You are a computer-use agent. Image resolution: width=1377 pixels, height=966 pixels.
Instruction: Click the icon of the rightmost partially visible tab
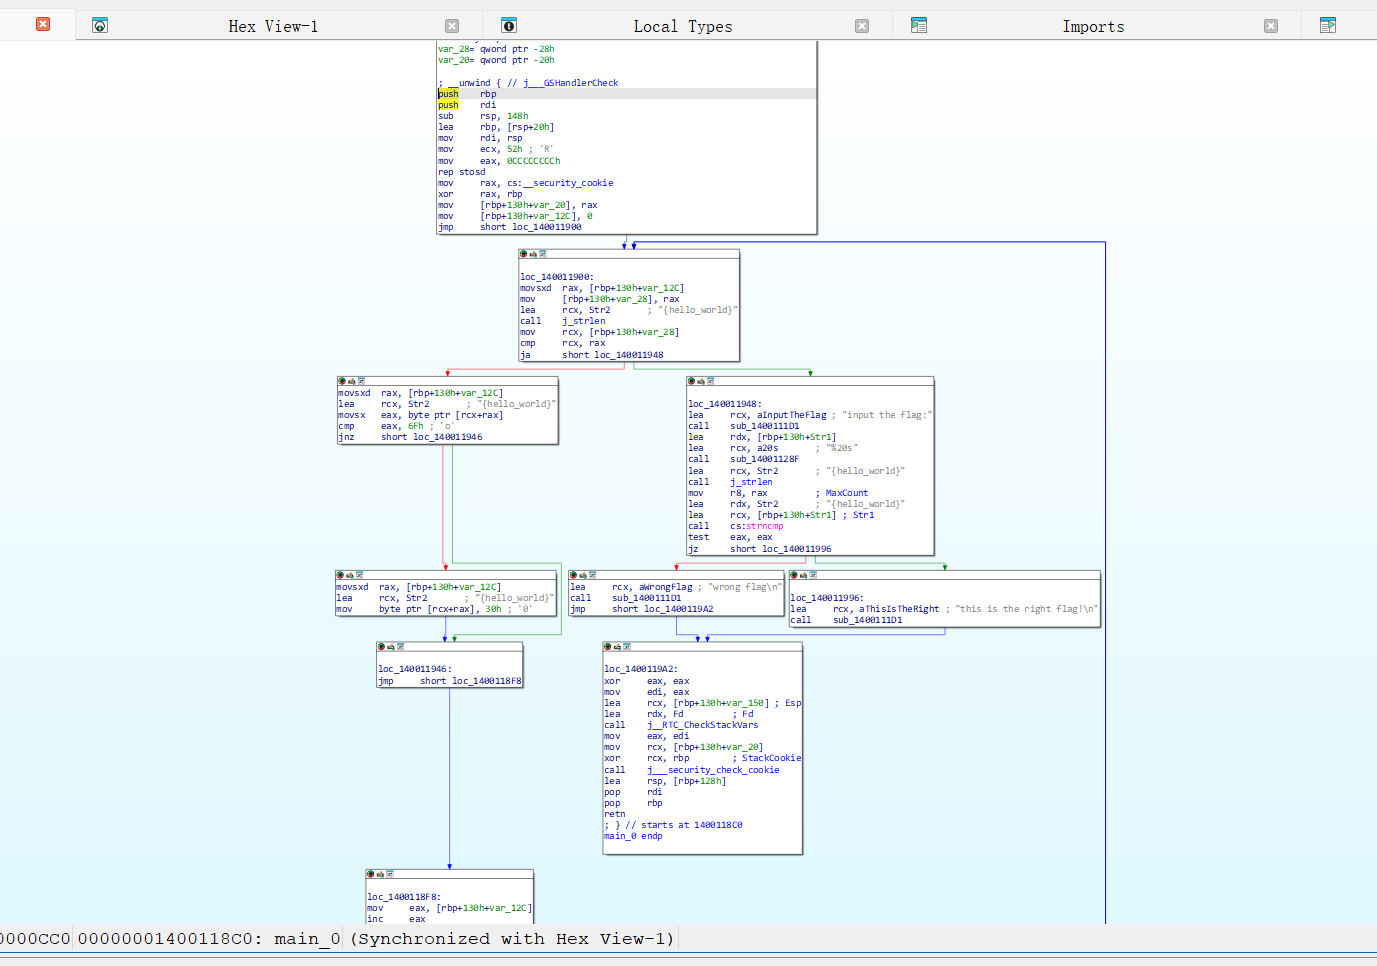(1328, 26)
